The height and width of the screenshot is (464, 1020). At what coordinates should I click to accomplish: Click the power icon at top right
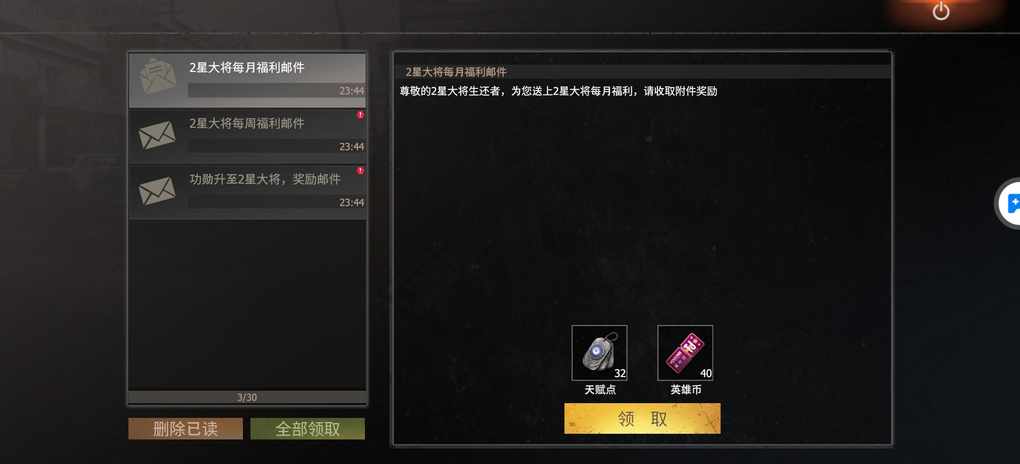click(x=941, y=11)
